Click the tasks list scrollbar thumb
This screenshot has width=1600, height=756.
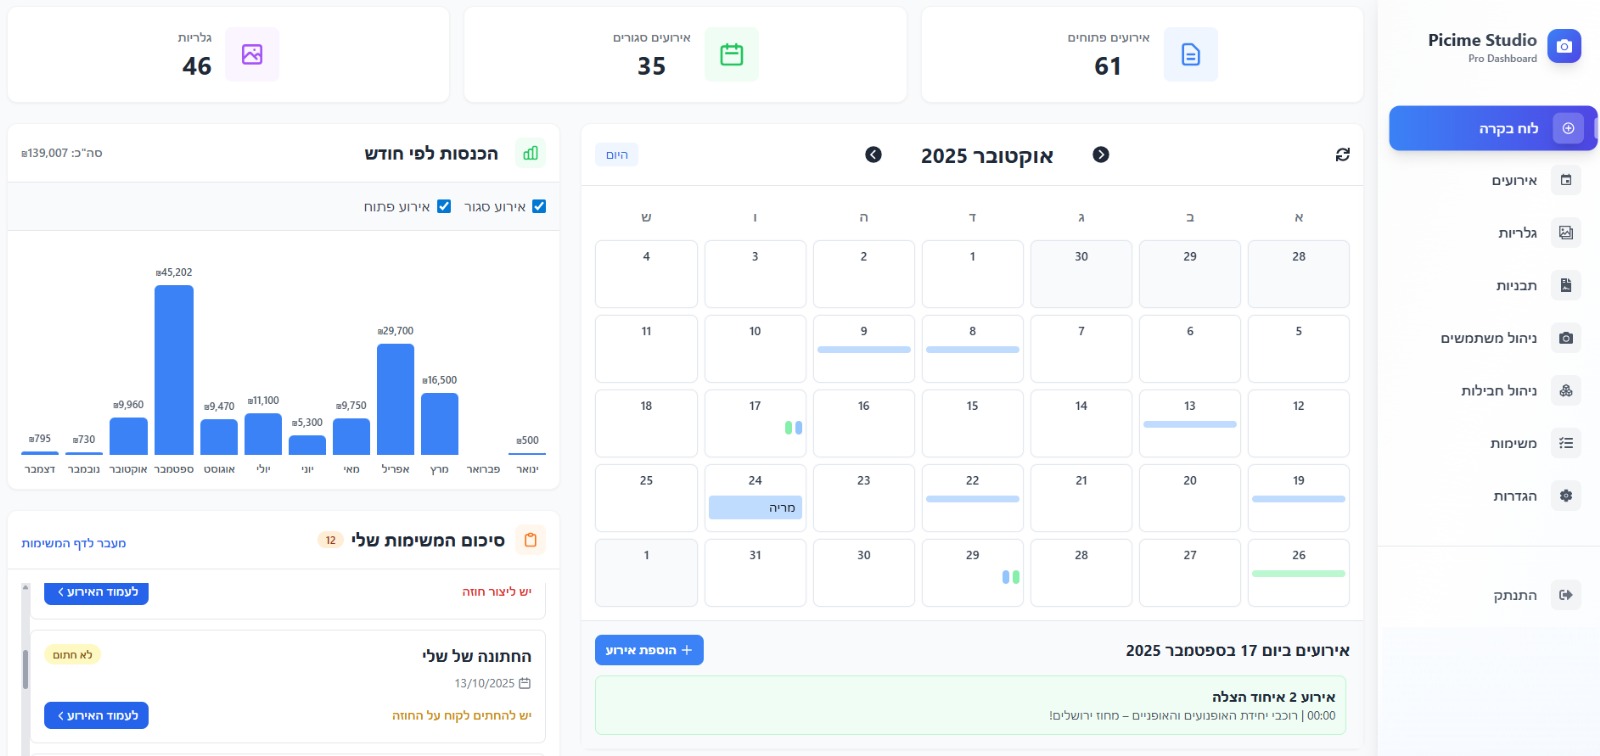click(x=25, y=668)
